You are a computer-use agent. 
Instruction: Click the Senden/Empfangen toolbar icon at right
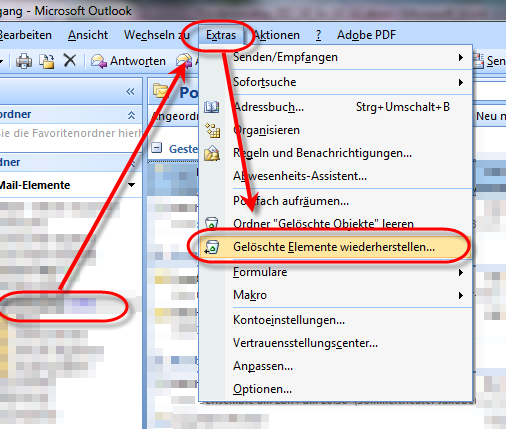[478, 61]
